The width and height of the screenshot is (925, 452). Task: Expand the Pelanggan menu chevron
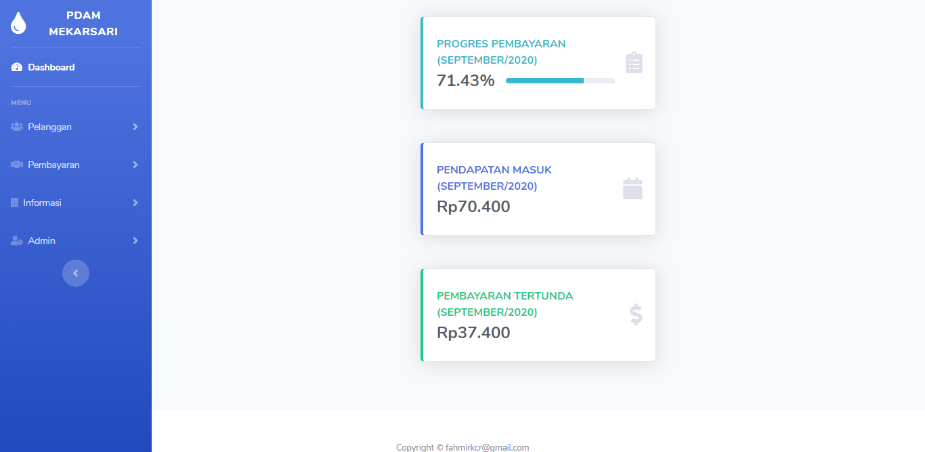click(x=135, y=127)
